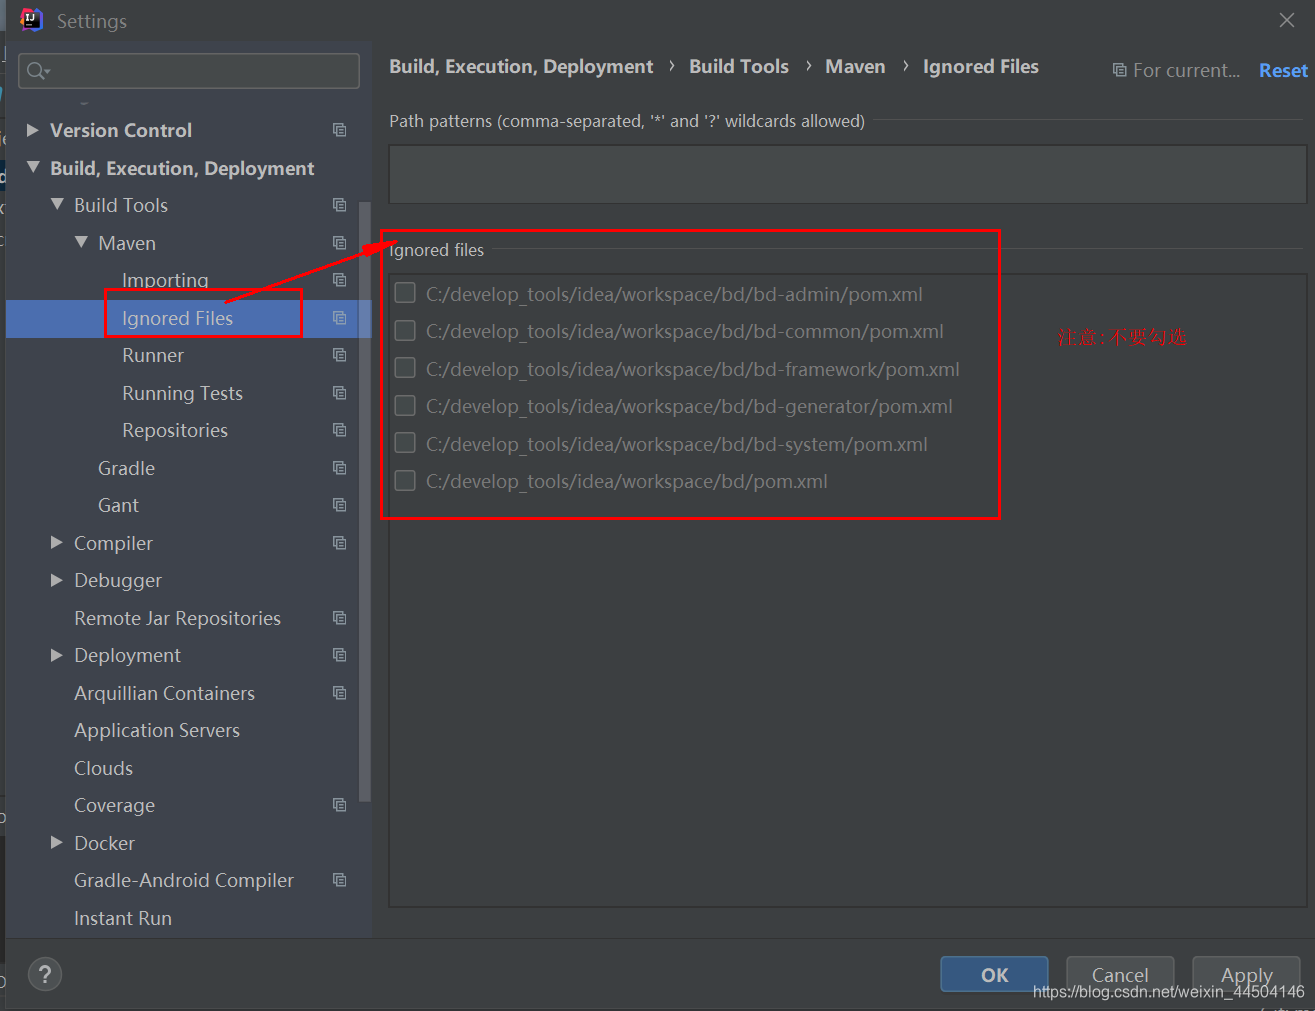
Task: Collapse the Maven node
Action: click(x=81, y=243)
